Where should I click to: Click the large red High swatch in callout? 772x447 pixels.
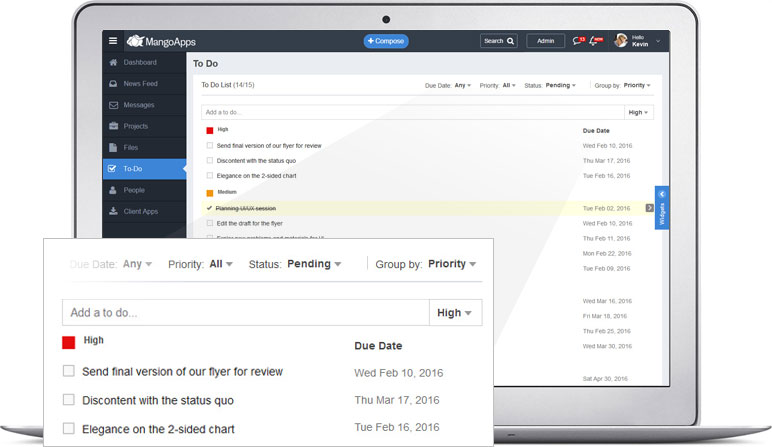pos(68,343)
